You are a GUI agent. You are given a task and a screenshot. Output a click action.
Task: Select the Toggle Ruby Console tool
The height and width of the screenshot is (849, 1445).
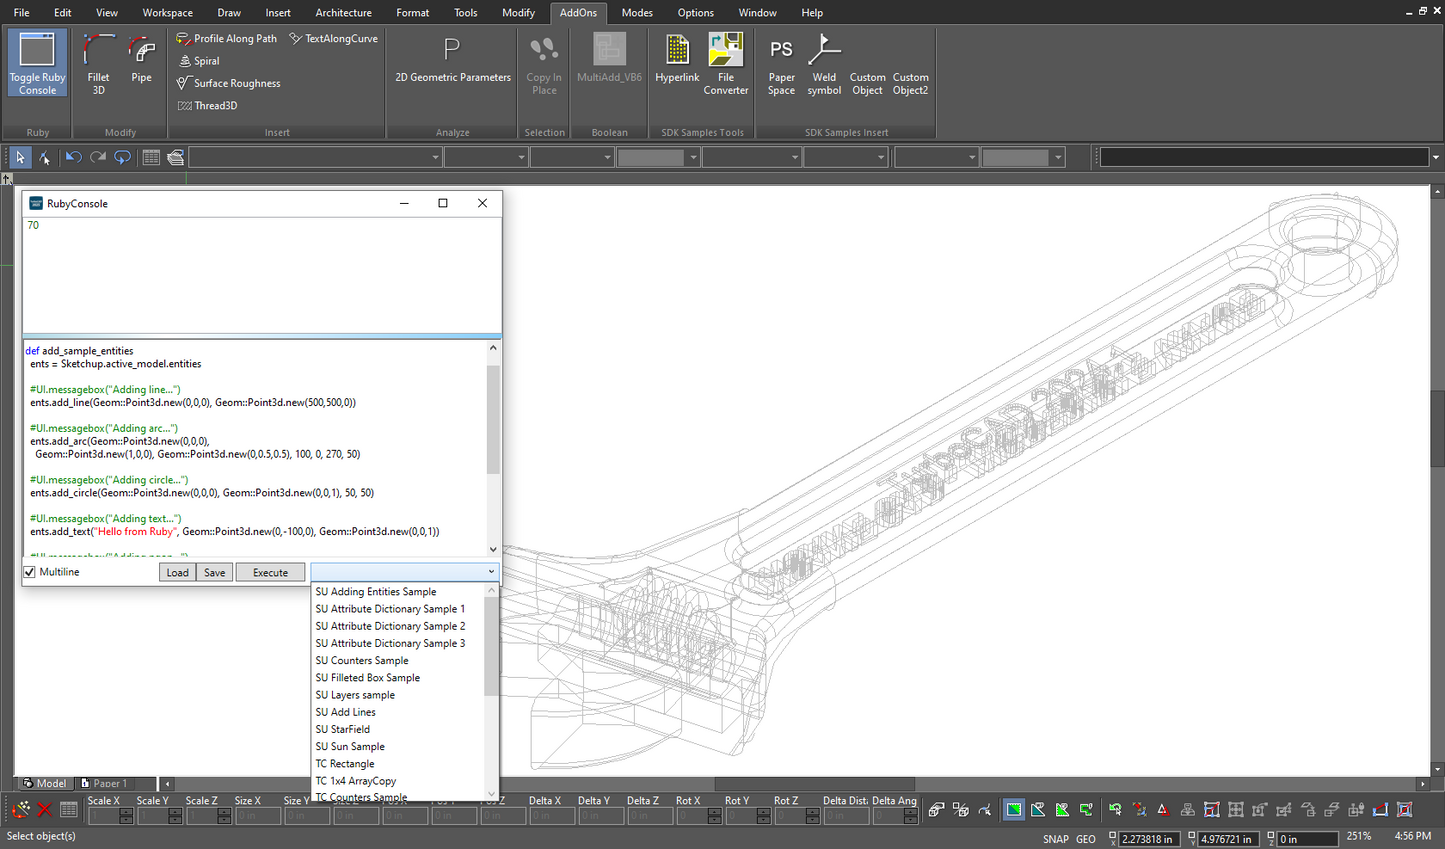click(x=36, y=62)
